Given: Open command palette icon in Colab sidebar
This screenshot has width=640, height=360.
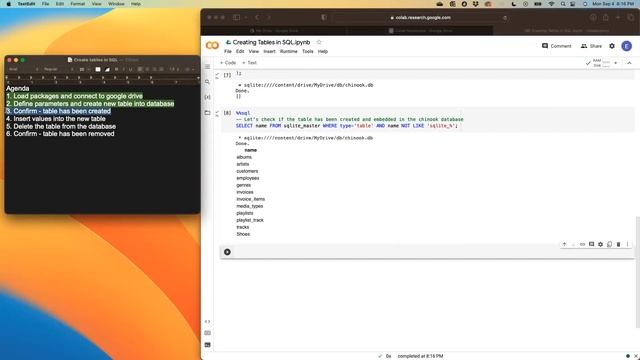Looking at the screenshot, I should pyautogui.click(x=207, y=333).
